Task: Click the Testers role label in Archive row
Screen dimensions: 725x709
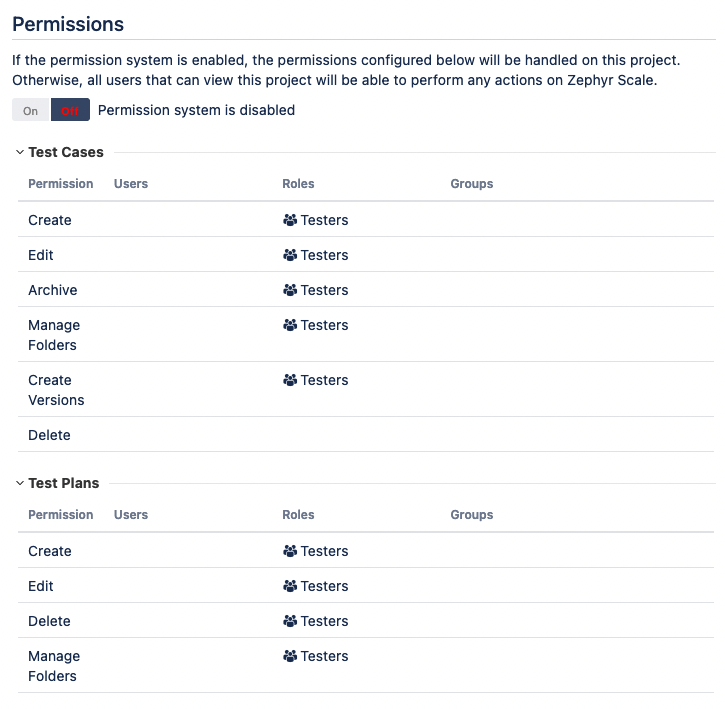Action: coord(324,290)
